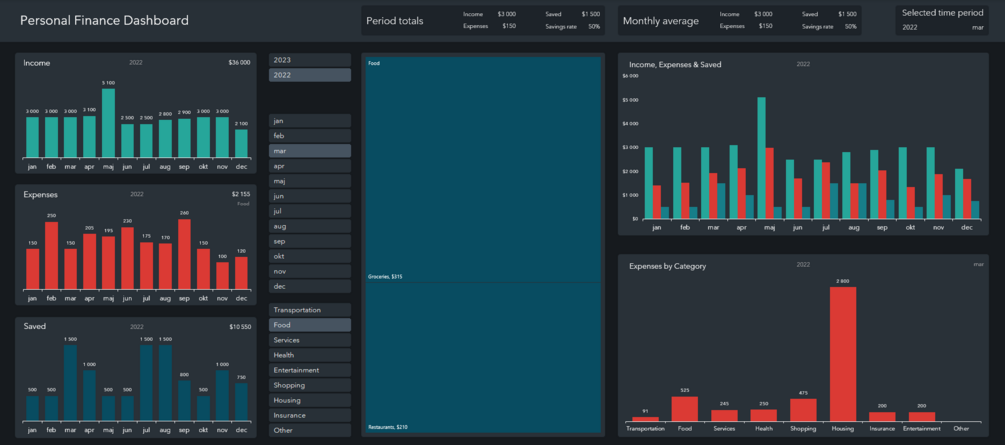The image size is (1005, 445).
Task: Select the Food category slicer
Action: pos(310,325)
